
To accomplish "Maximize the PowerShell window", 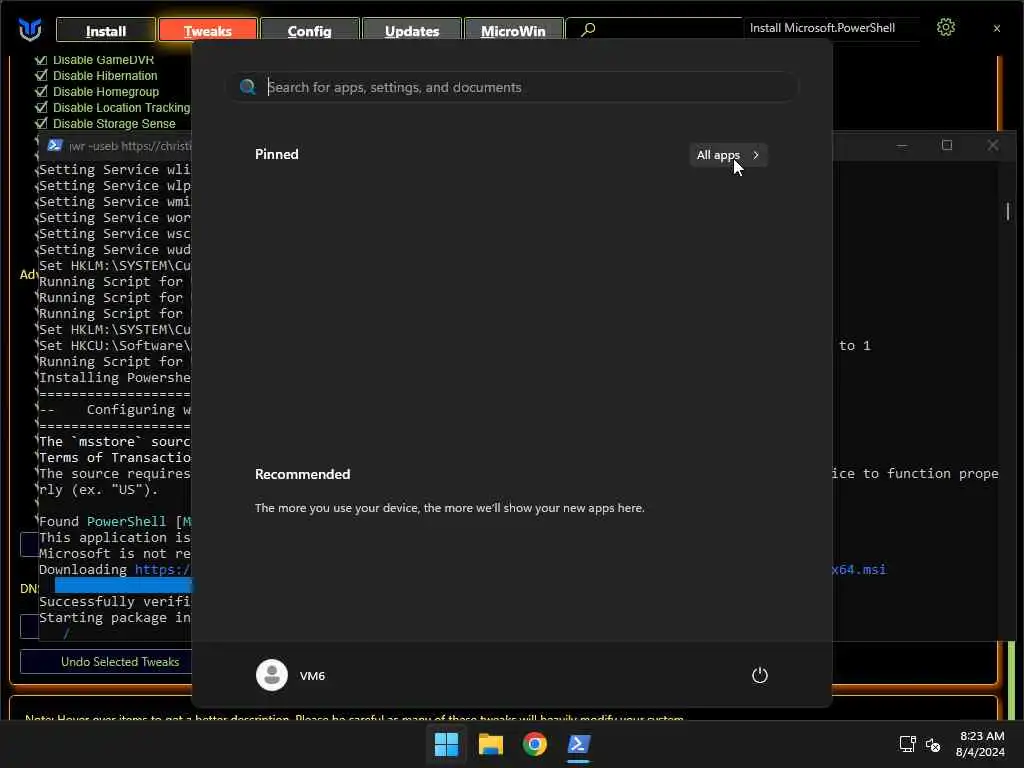I will [947, 145].
